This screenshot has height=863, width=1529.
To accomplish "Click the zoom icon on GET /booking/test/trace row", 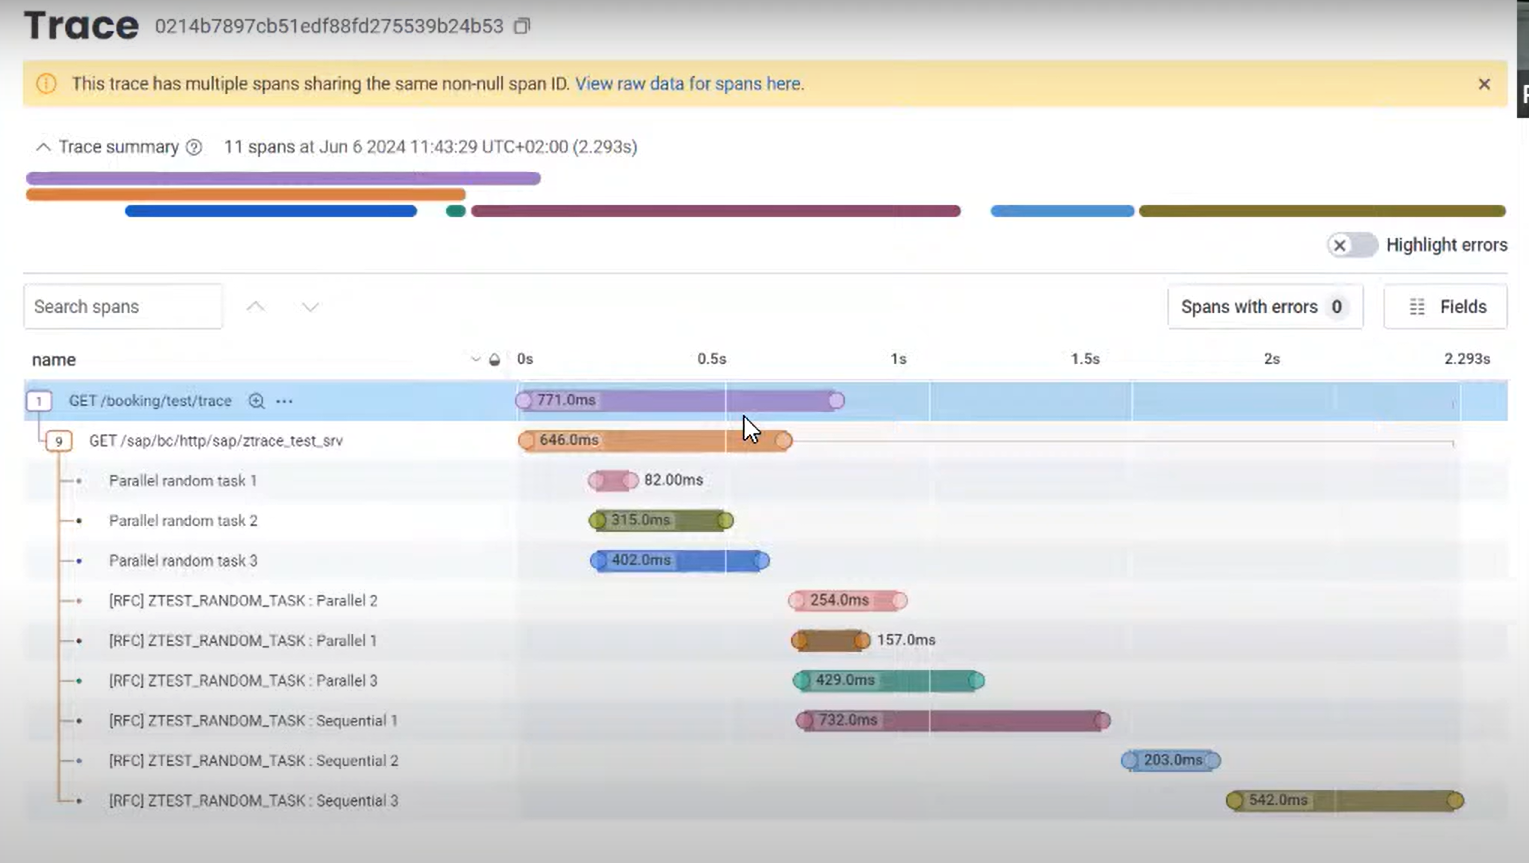I will [256, 401].
